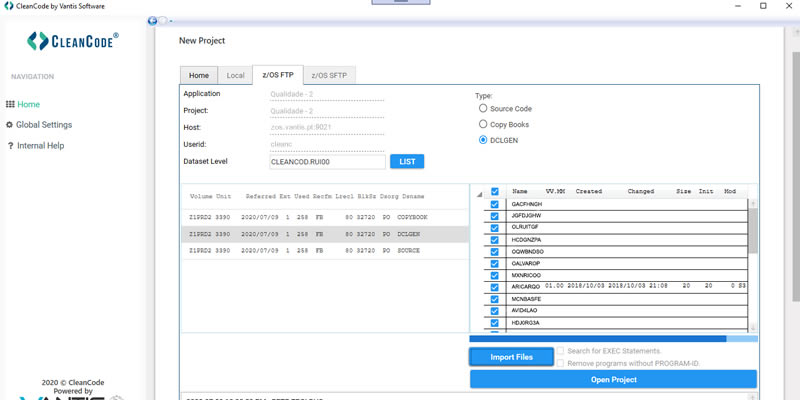Click the Changed column header
This screenshot has height=400, width=800.
pos(641,191)
